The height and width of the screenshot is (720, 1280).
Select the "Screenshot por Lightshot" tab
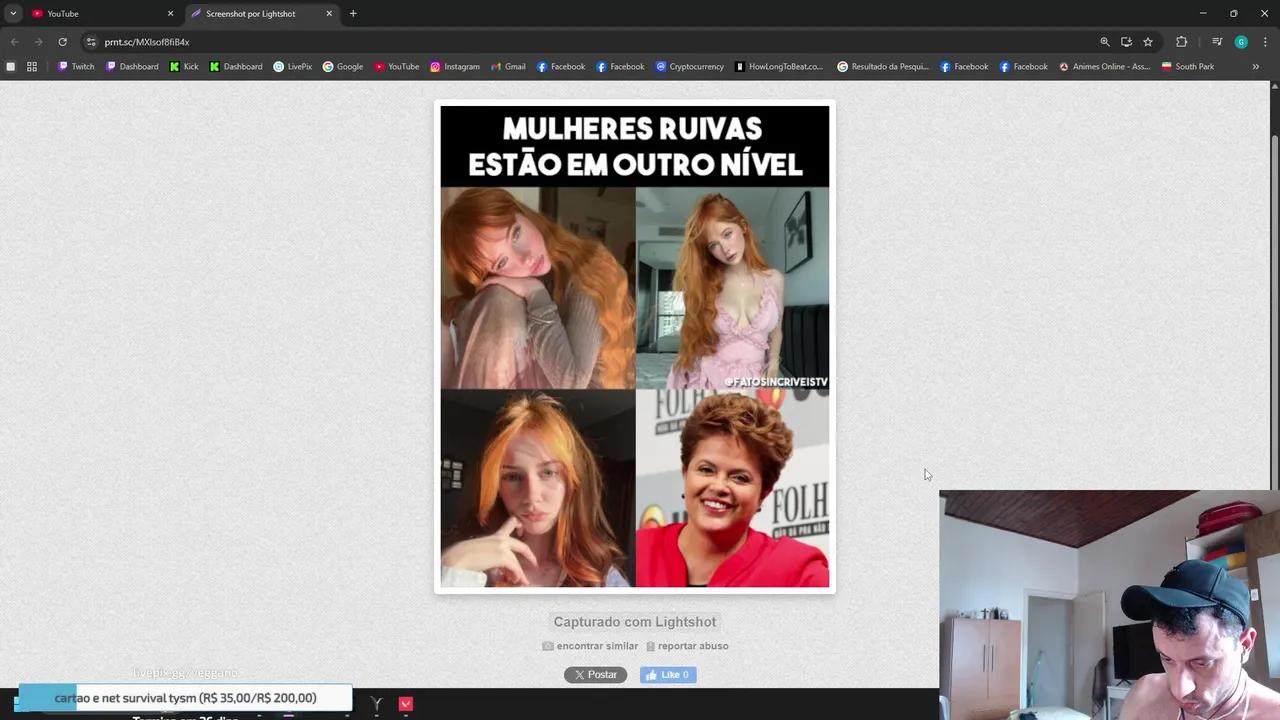point(250,13)
